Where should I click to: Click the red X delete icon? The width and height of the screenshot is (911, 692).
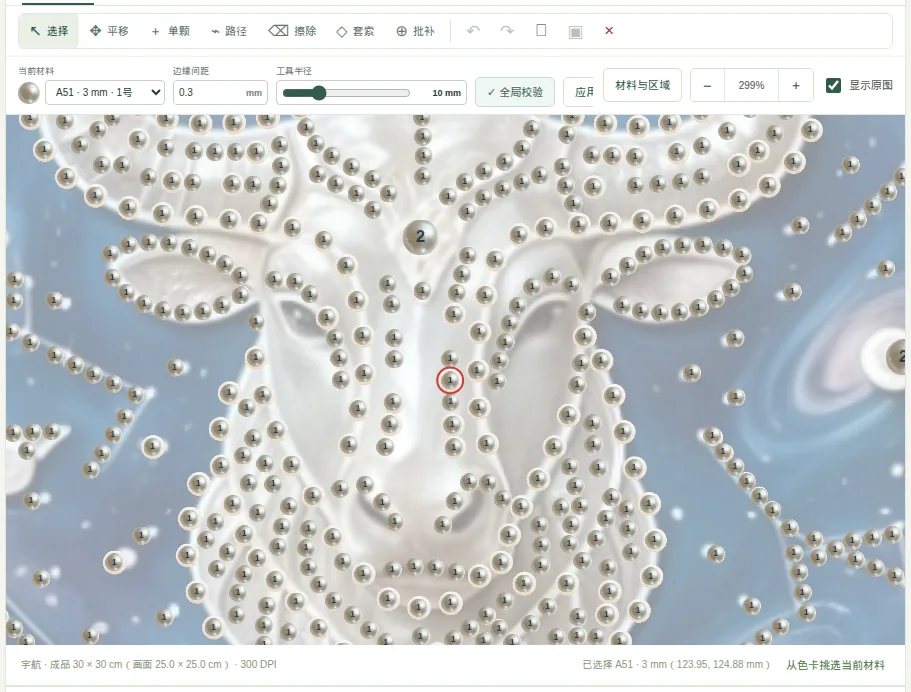tap(609, 30)
